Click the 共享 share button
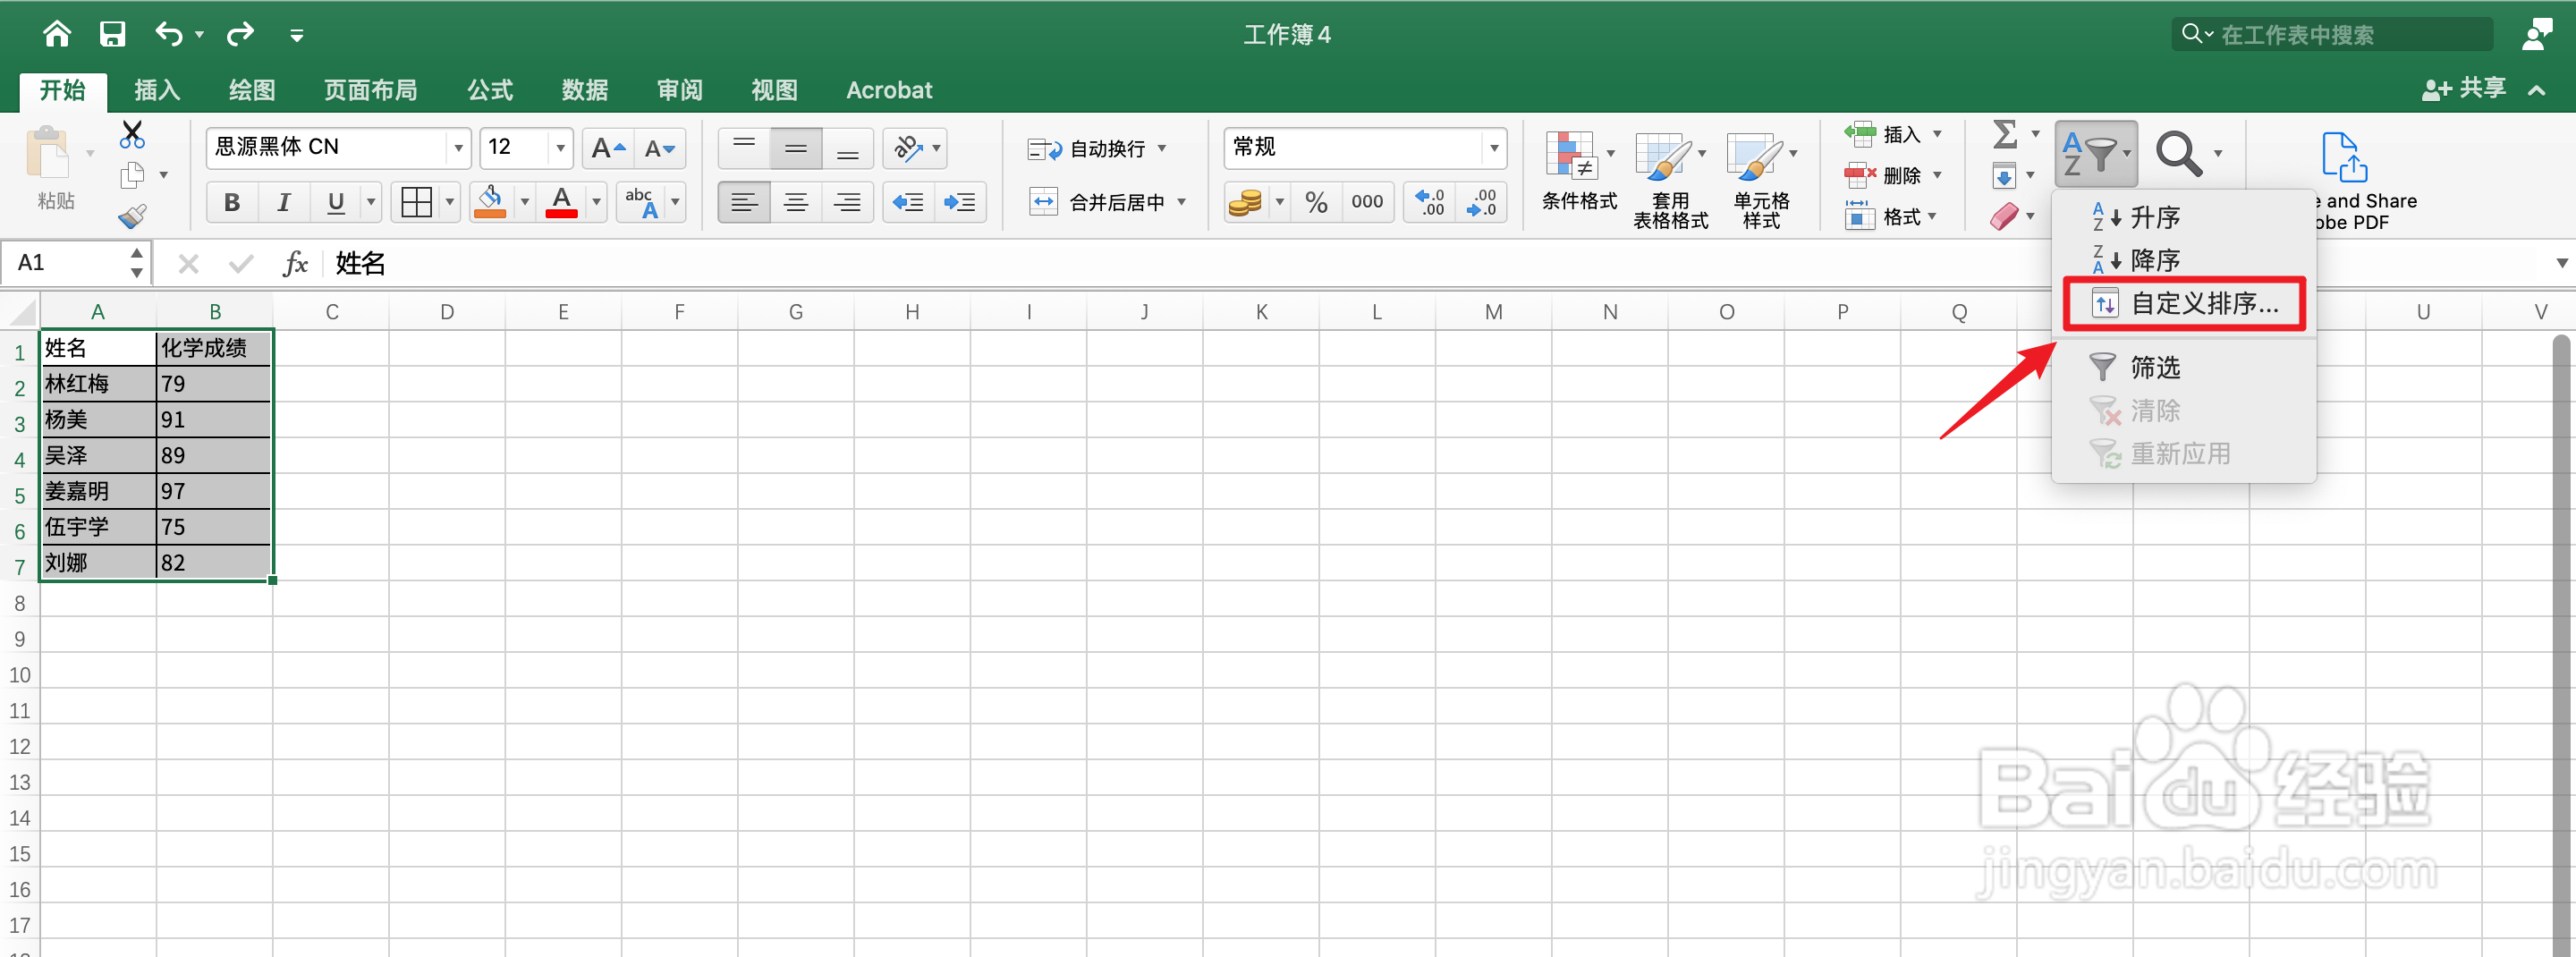 [2464, 89]
